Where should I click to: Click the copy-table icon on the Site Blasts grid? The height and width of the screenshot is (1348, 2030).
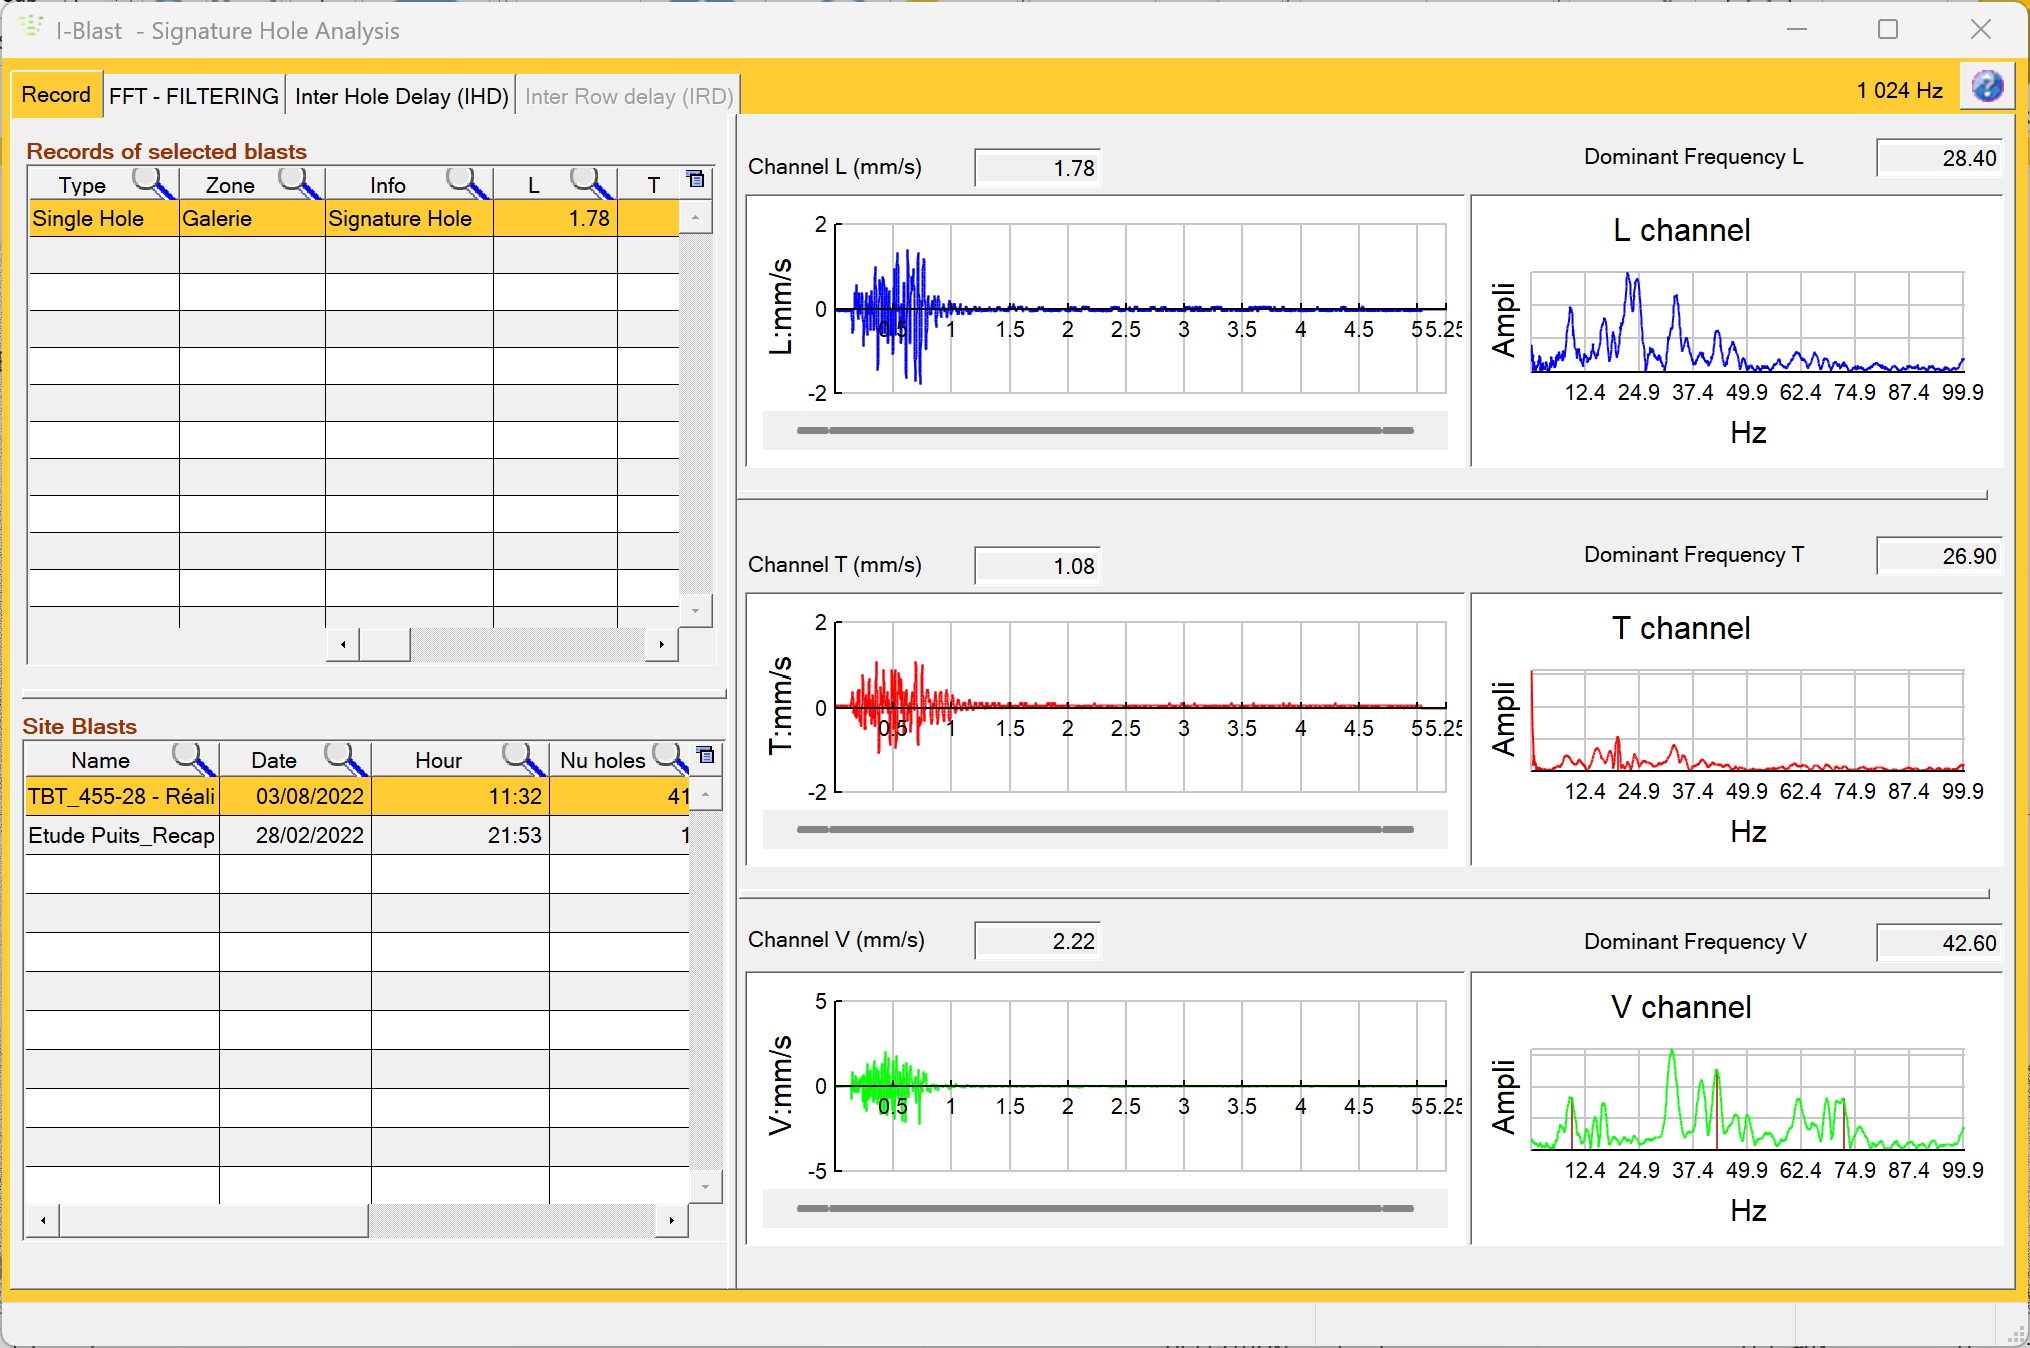[x=705, y=756]
